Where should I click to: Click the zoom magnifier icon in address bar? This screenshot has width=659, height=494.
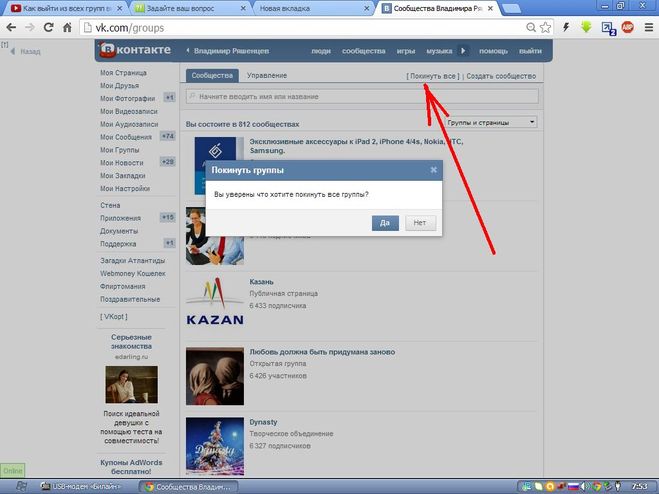(x=531, y=28)
